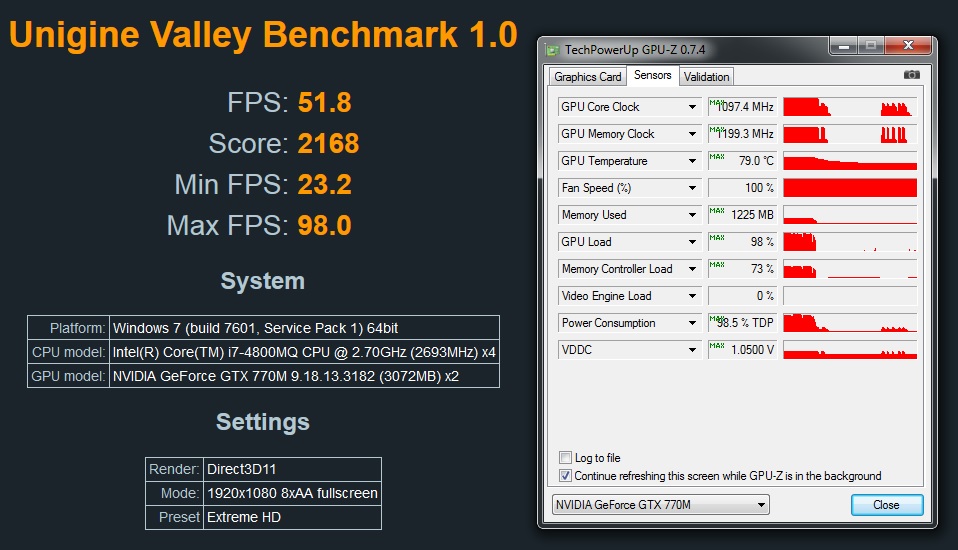Screen dimensions: 958x550
Task: Untick Continue refreshing in background checkbox
Action: [565, 475]
